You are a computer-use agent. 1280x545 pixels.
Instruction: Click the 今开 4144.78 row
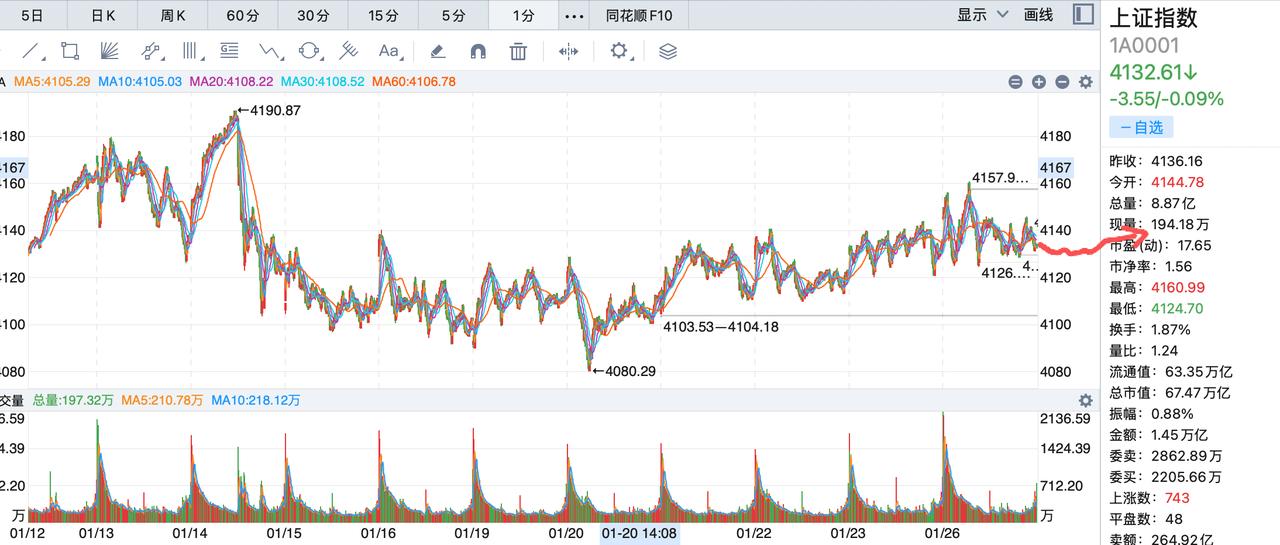(x=1156, y=182)
